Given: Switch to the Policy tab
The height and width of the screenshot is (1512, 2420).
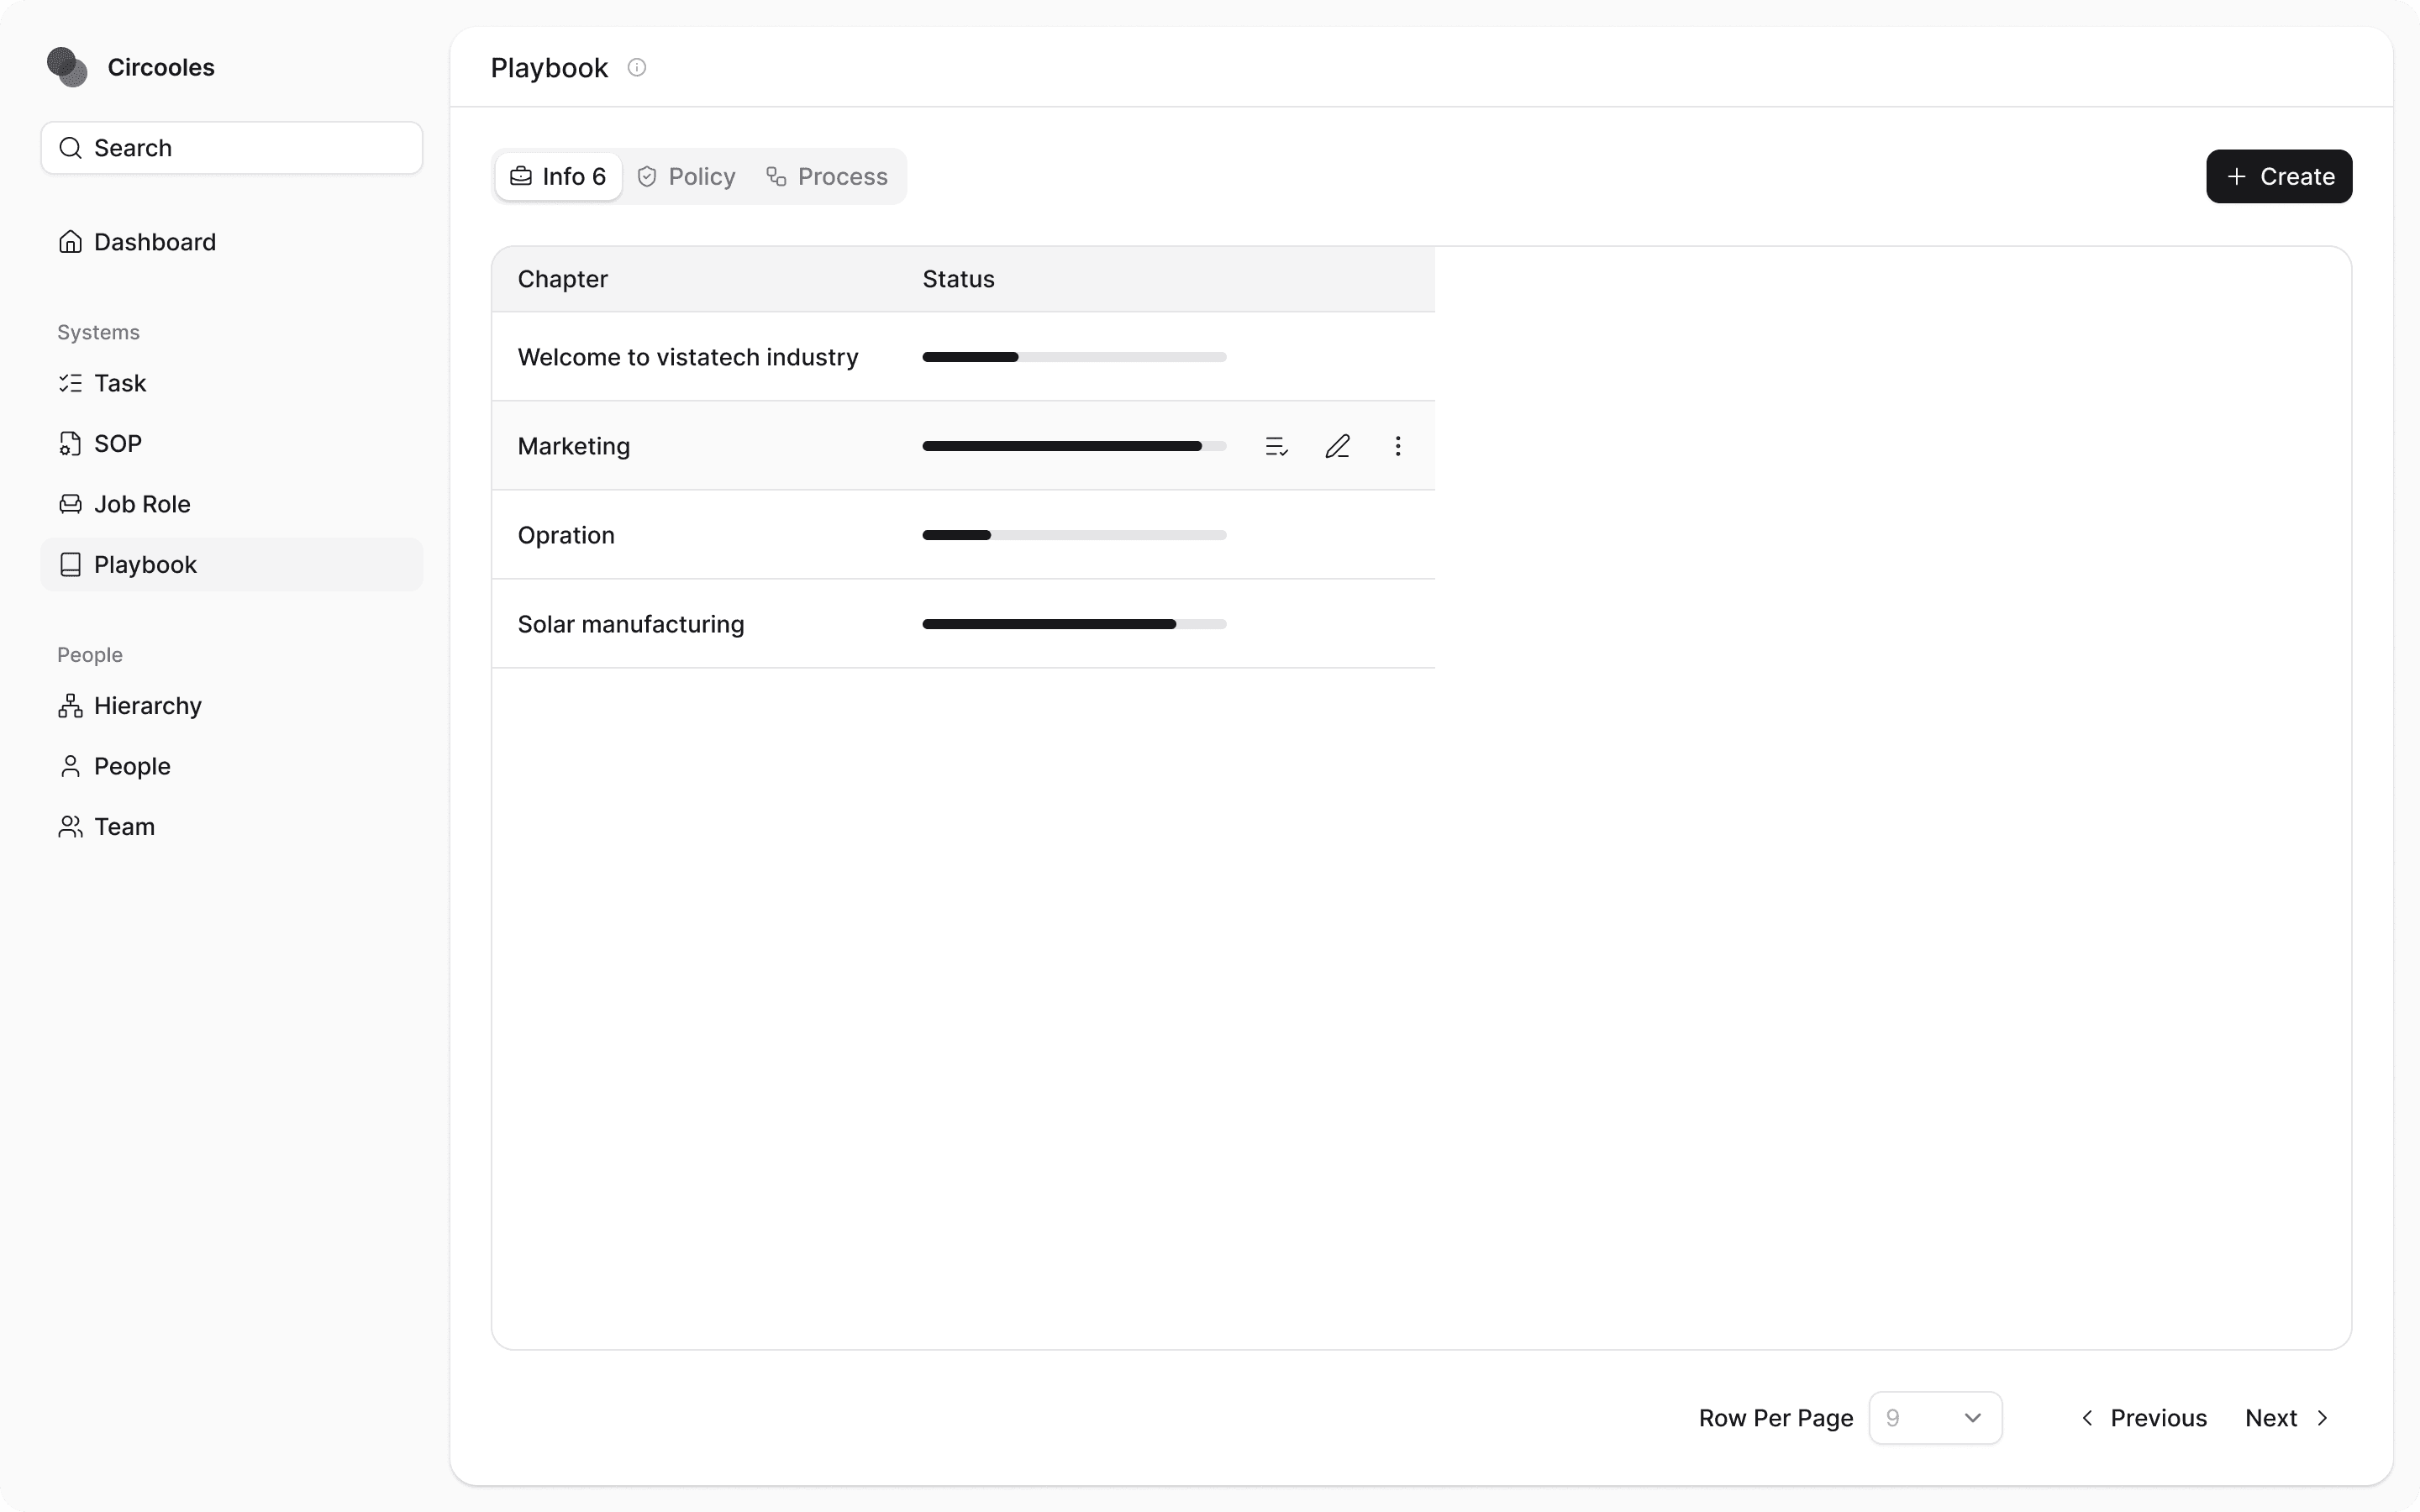Looking at the screenshot, I should pyautogui.click(x=687, y=177).
